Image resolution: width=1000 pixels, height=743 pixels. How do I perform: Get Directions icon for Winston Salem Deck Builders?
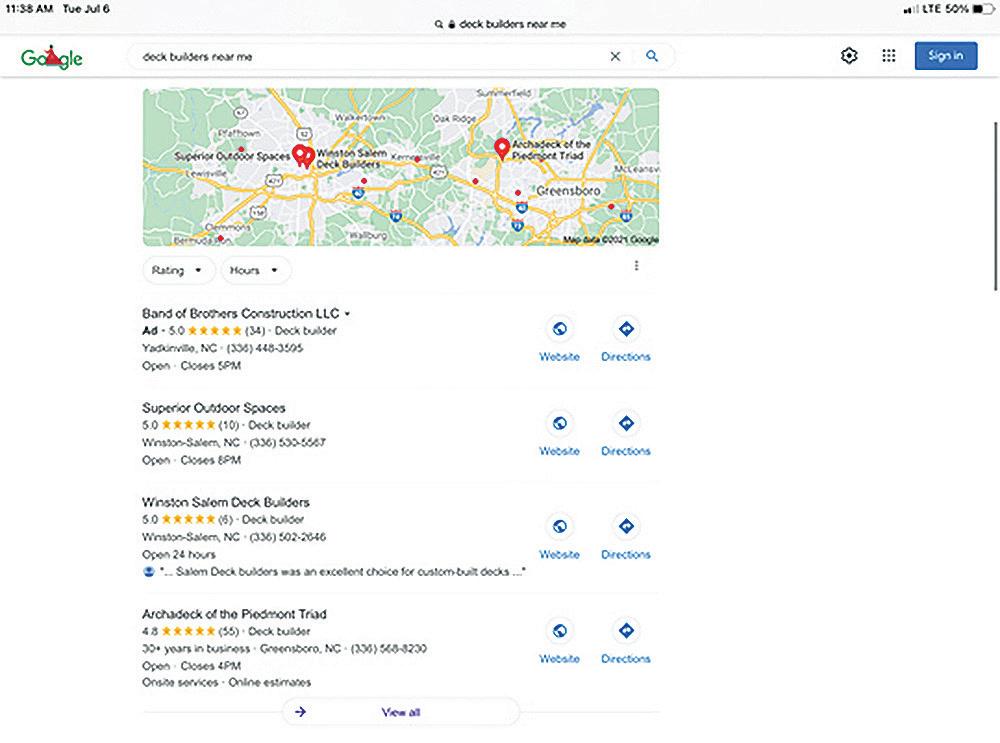626,527
